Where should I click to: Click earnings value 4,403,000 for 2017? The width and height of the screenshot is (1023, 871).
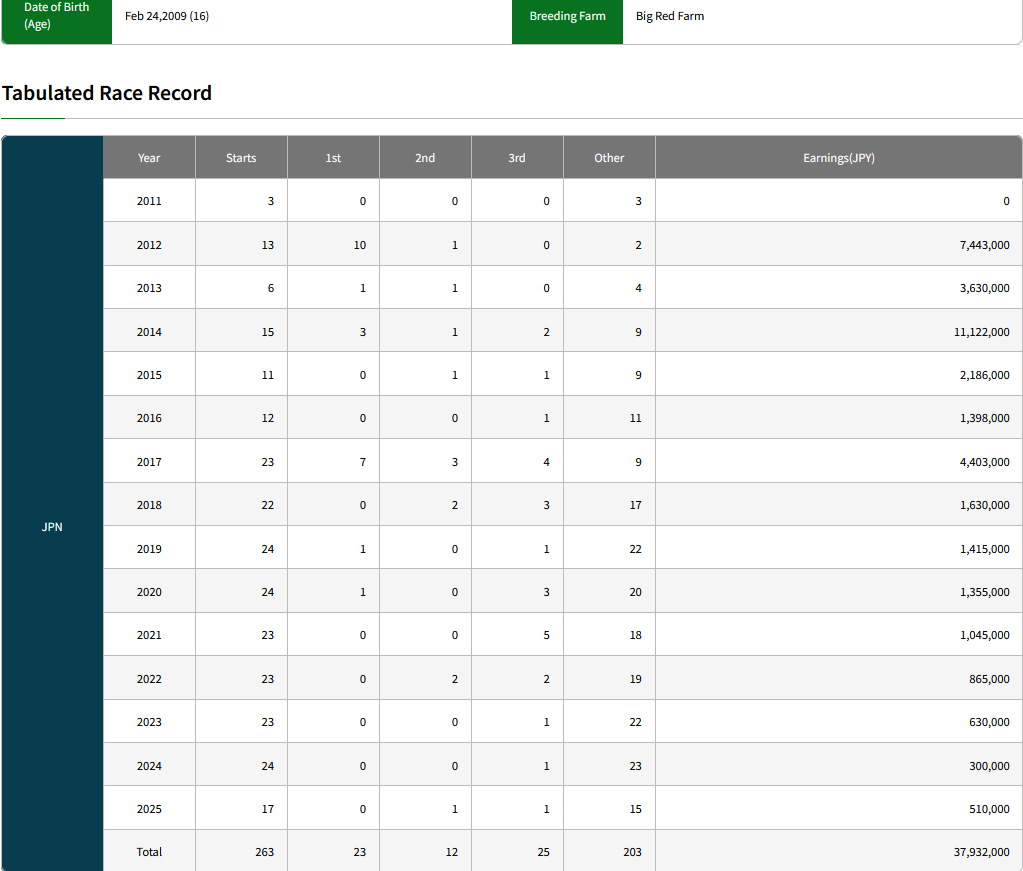(x=984, y=462)
